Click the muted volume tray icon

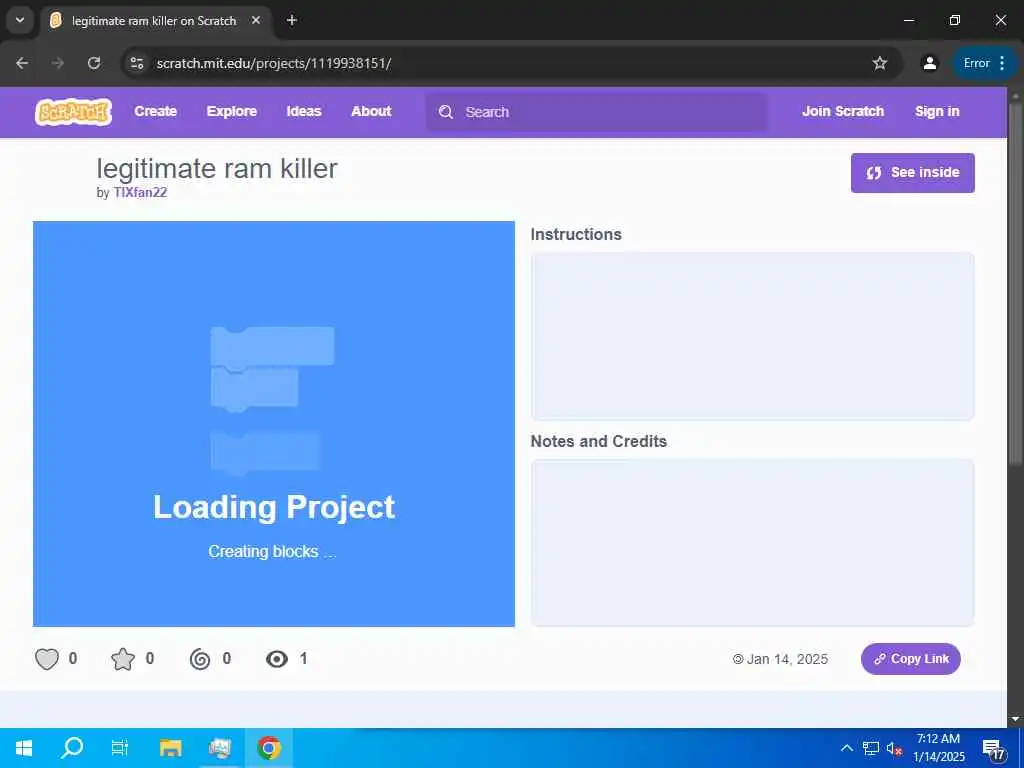(894, 748)
